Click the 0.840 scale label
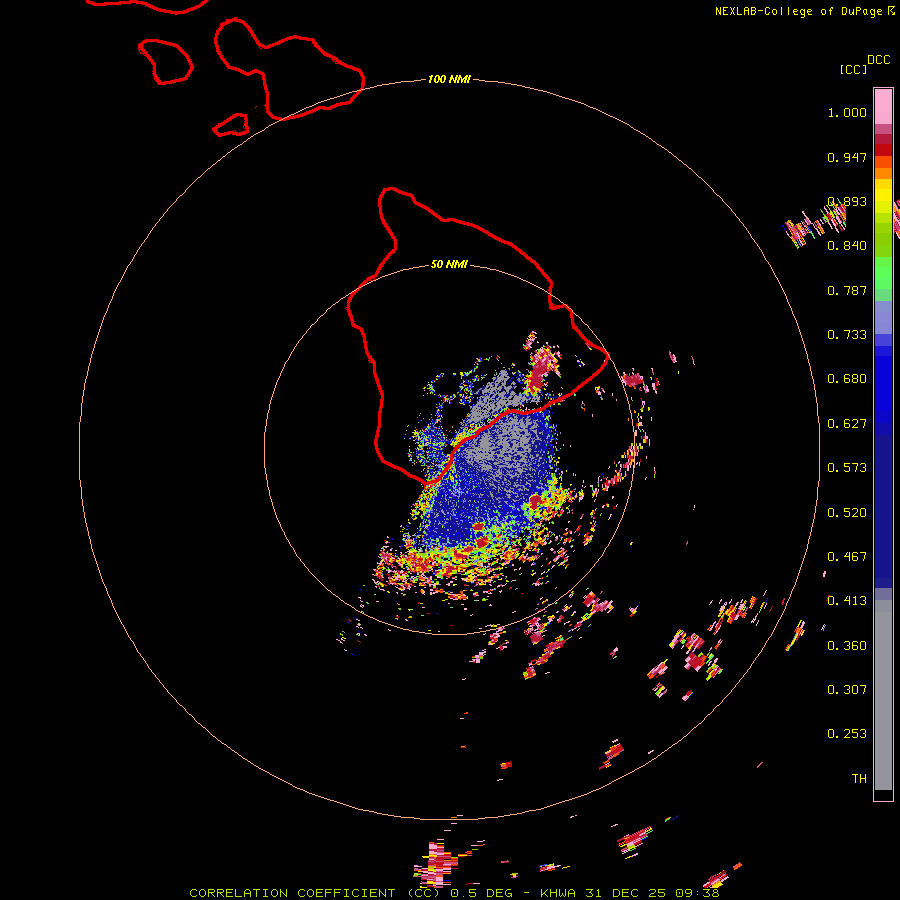Screen dimensions: 900x900 [847, 246]
